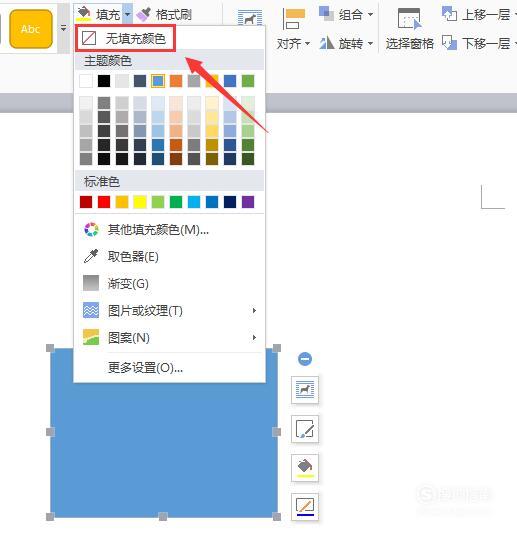Open the Rotate dropdown

(x=356, y=44)
